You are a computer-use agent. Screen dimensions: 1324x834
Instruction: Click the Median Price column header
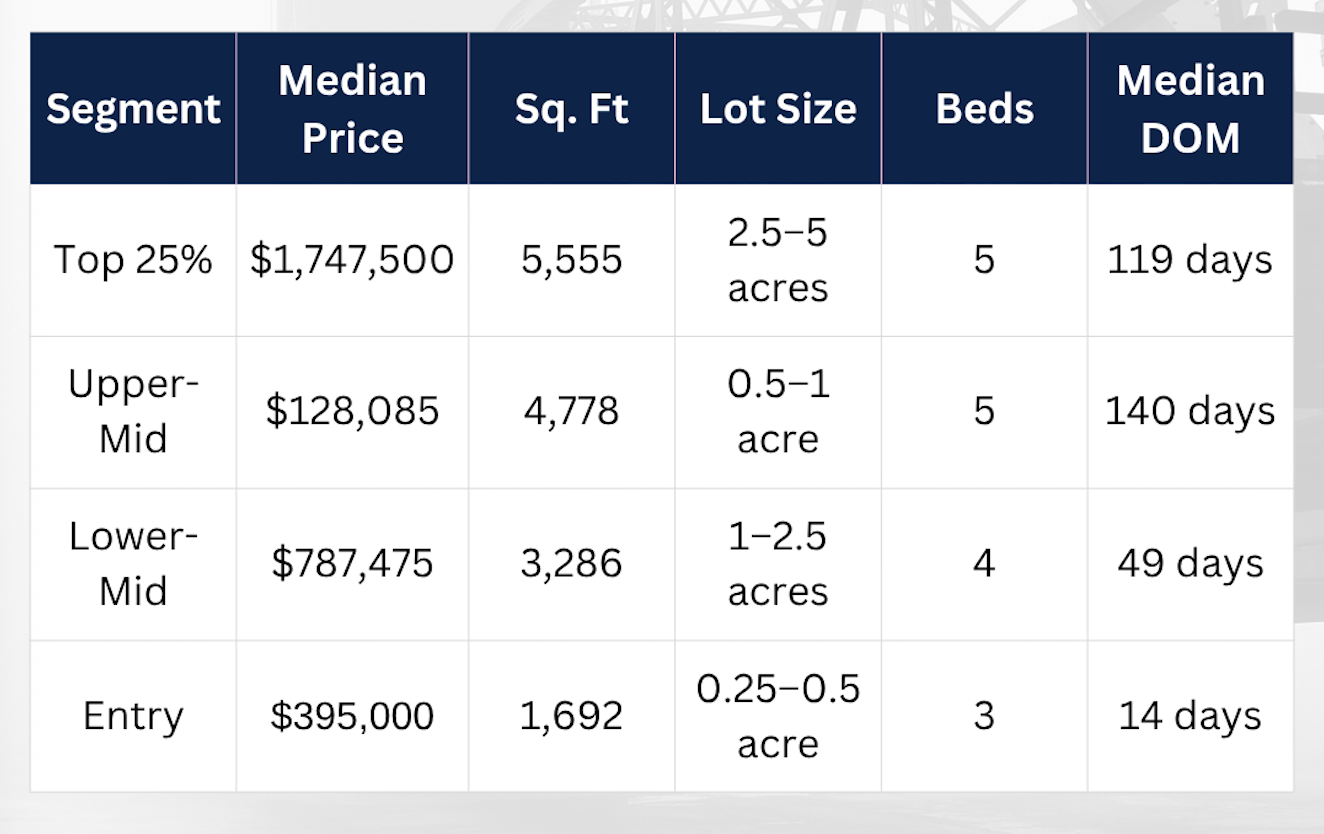point(352,108)
